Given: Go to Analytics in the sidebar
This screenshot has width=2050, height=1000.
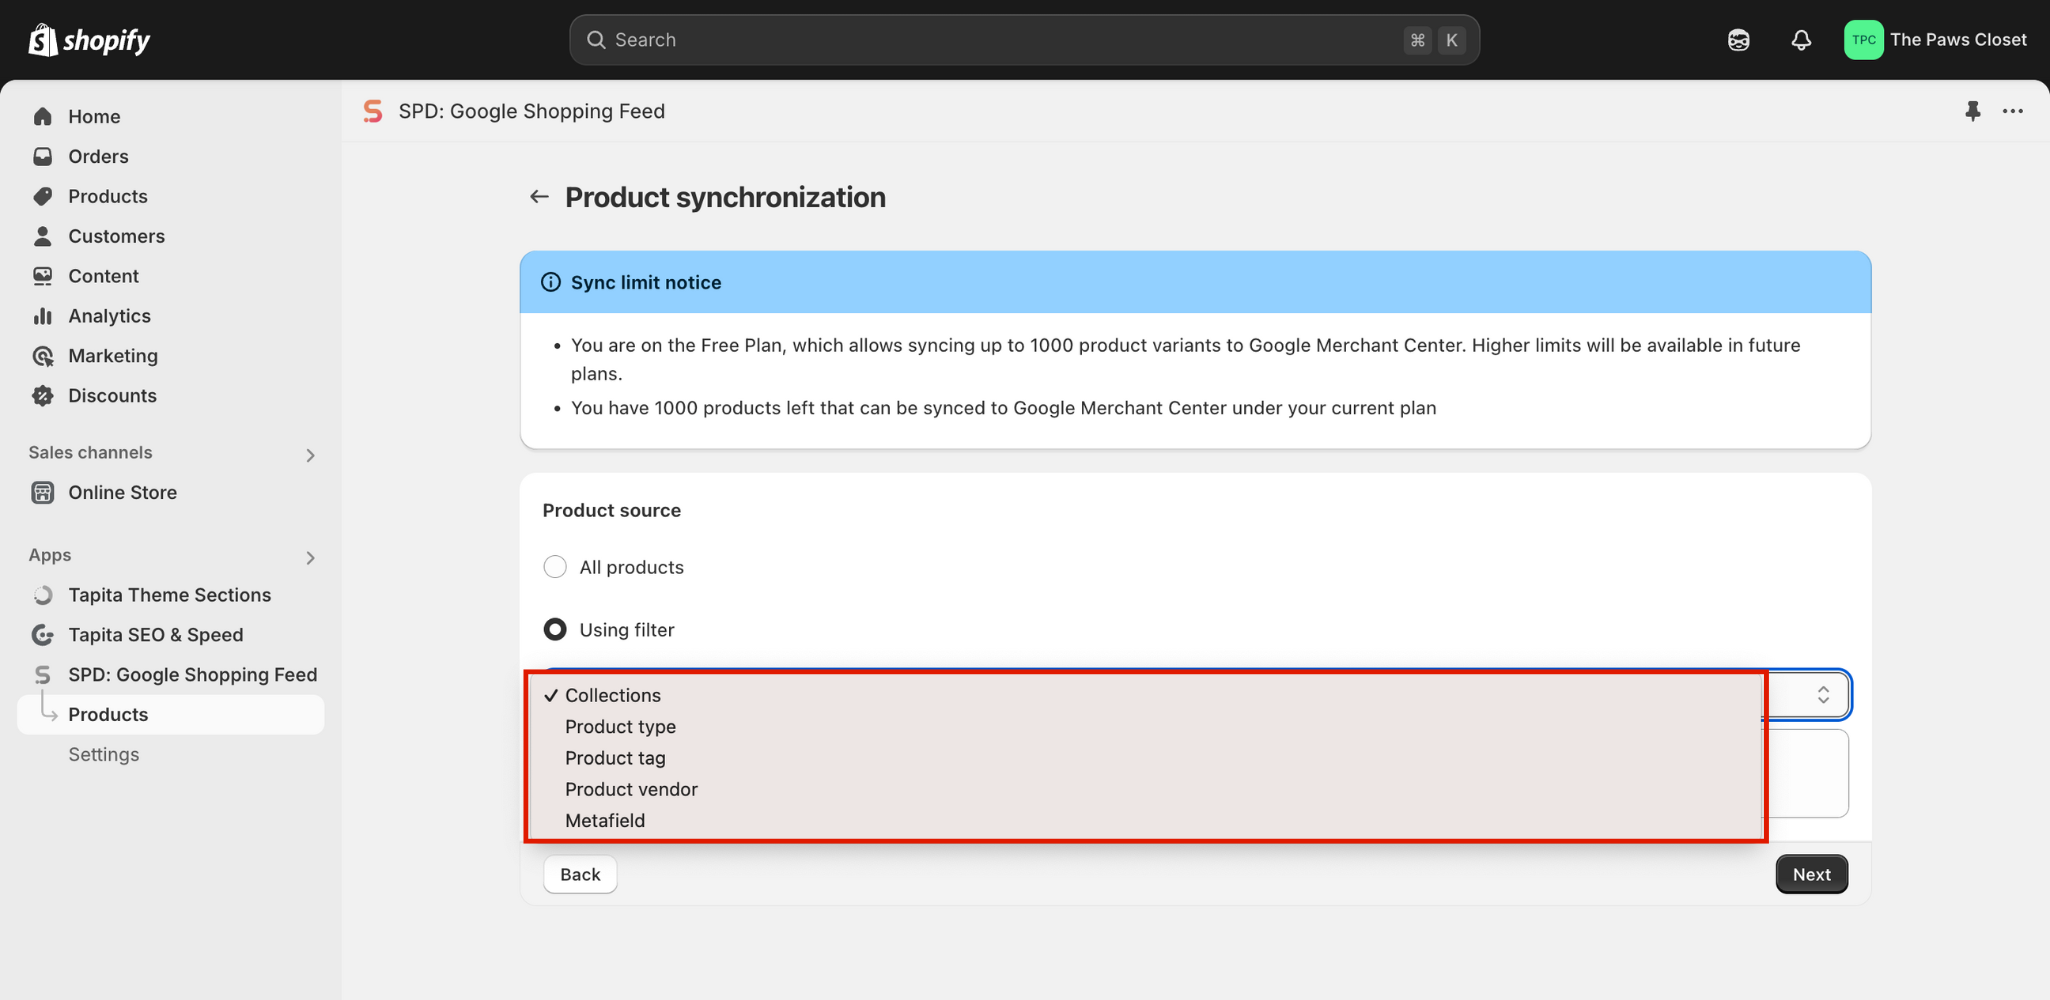Looking at the screenshot, I should pyautogui.click(x=109, y=316).
